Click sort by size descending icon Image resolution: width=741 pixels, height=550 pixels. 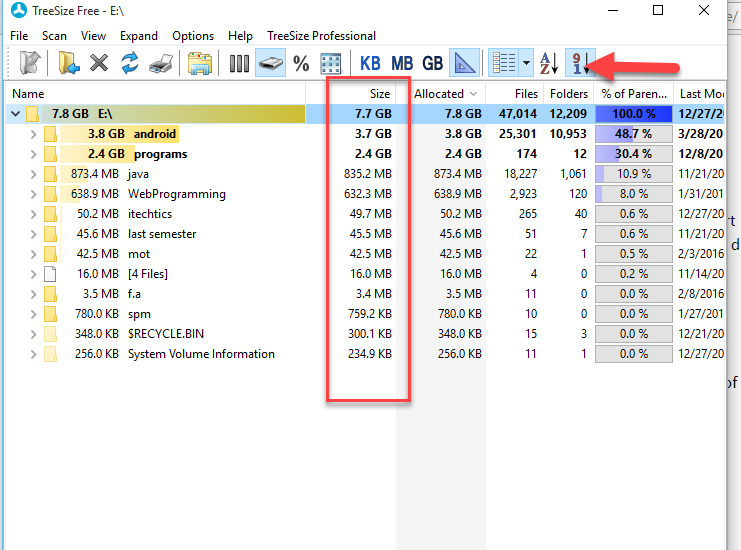pos(579,64)
